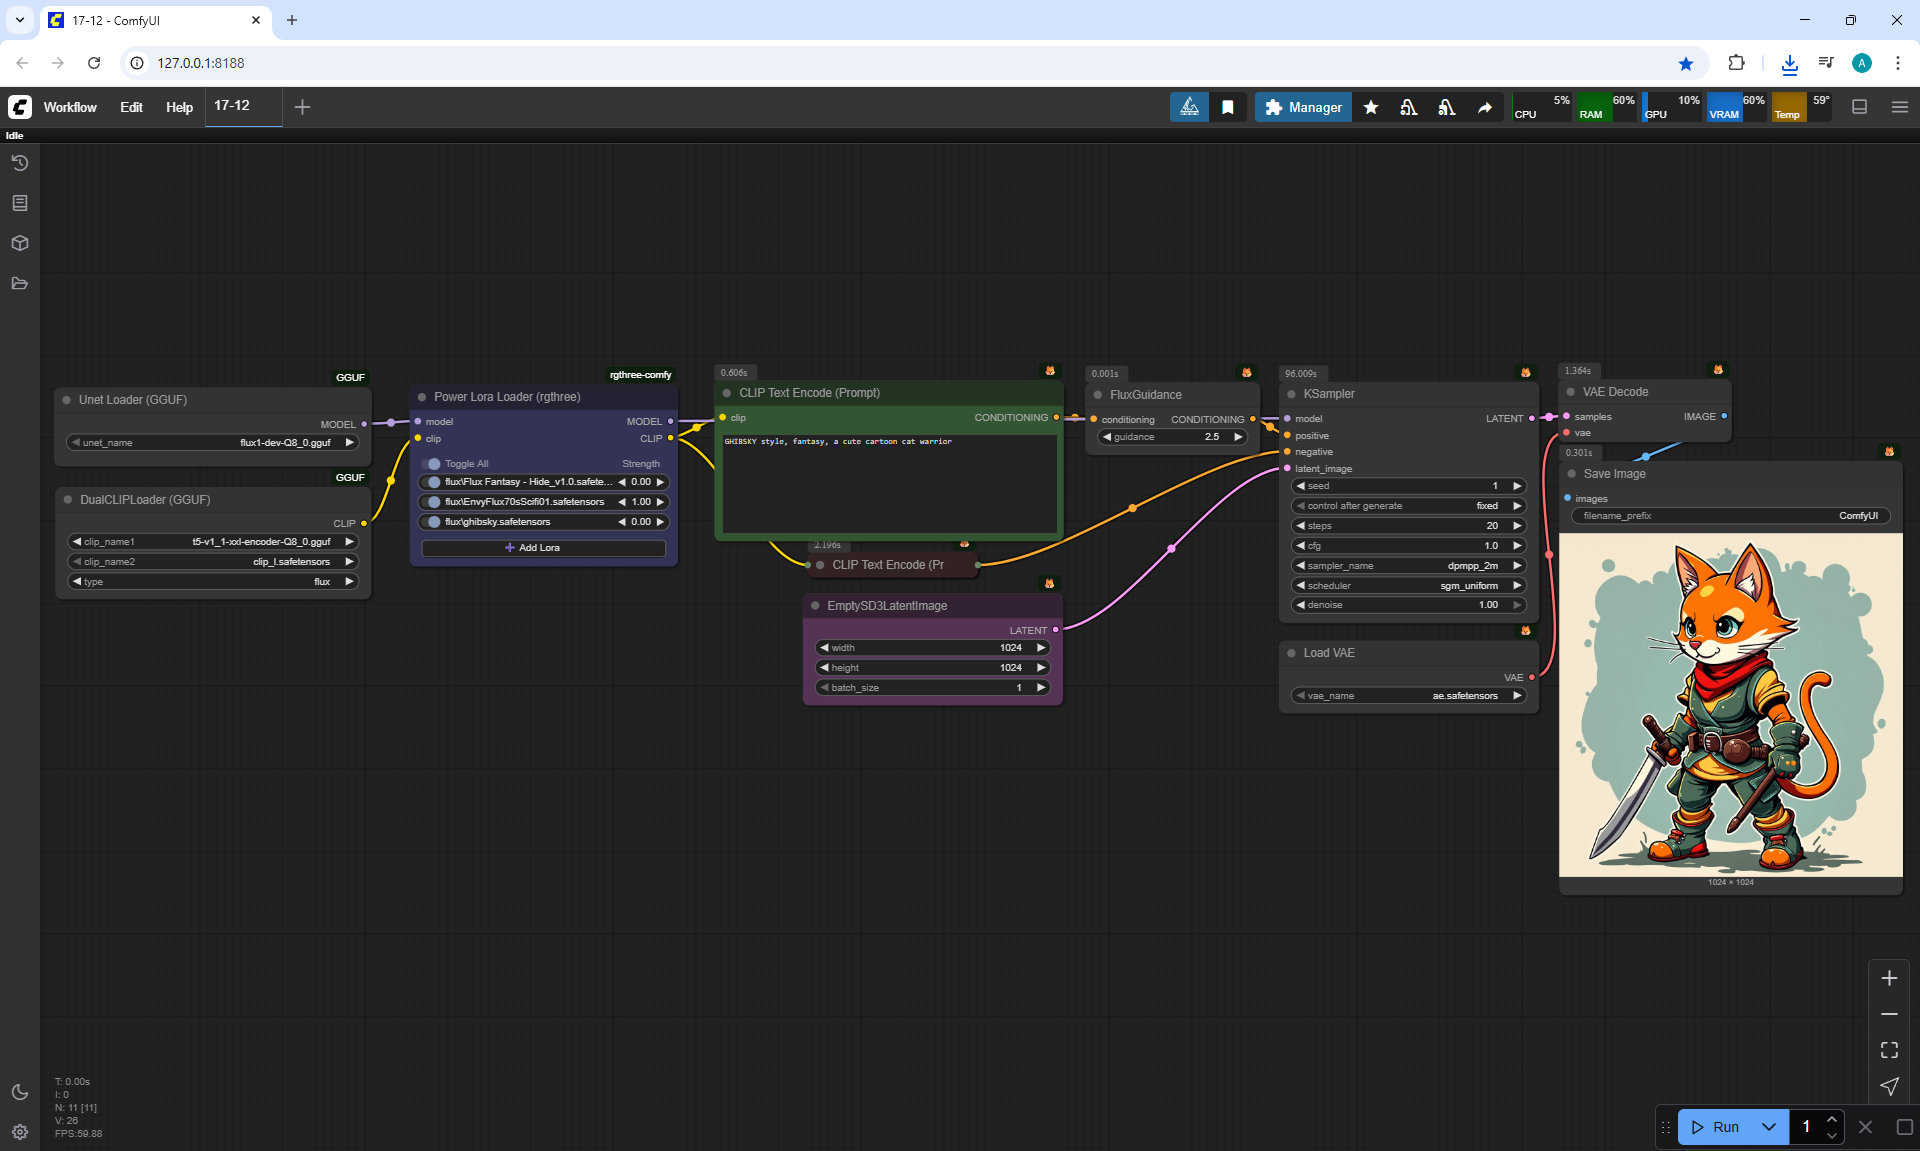
Task: Open the node library sidebar icon
Action: click(20, 203)
